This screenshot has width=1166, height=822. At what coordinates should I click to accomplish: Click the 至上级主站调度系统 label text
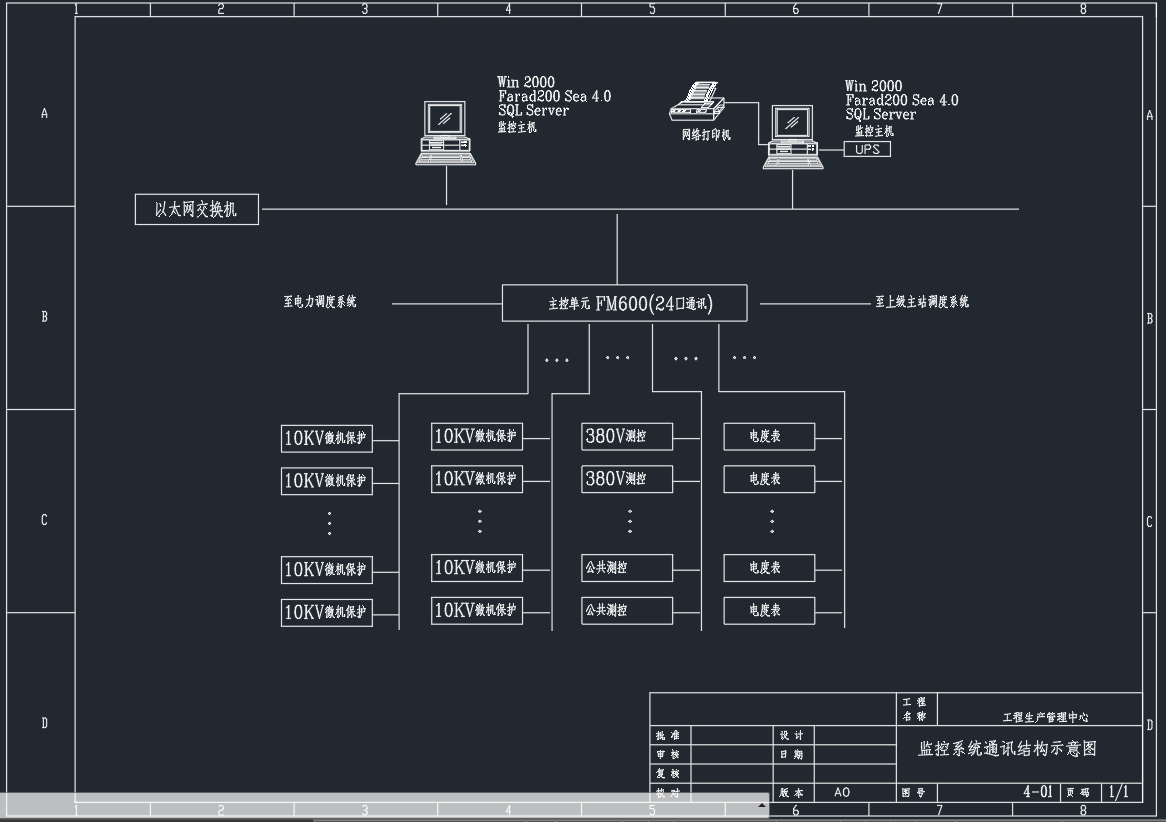point(921,302)
